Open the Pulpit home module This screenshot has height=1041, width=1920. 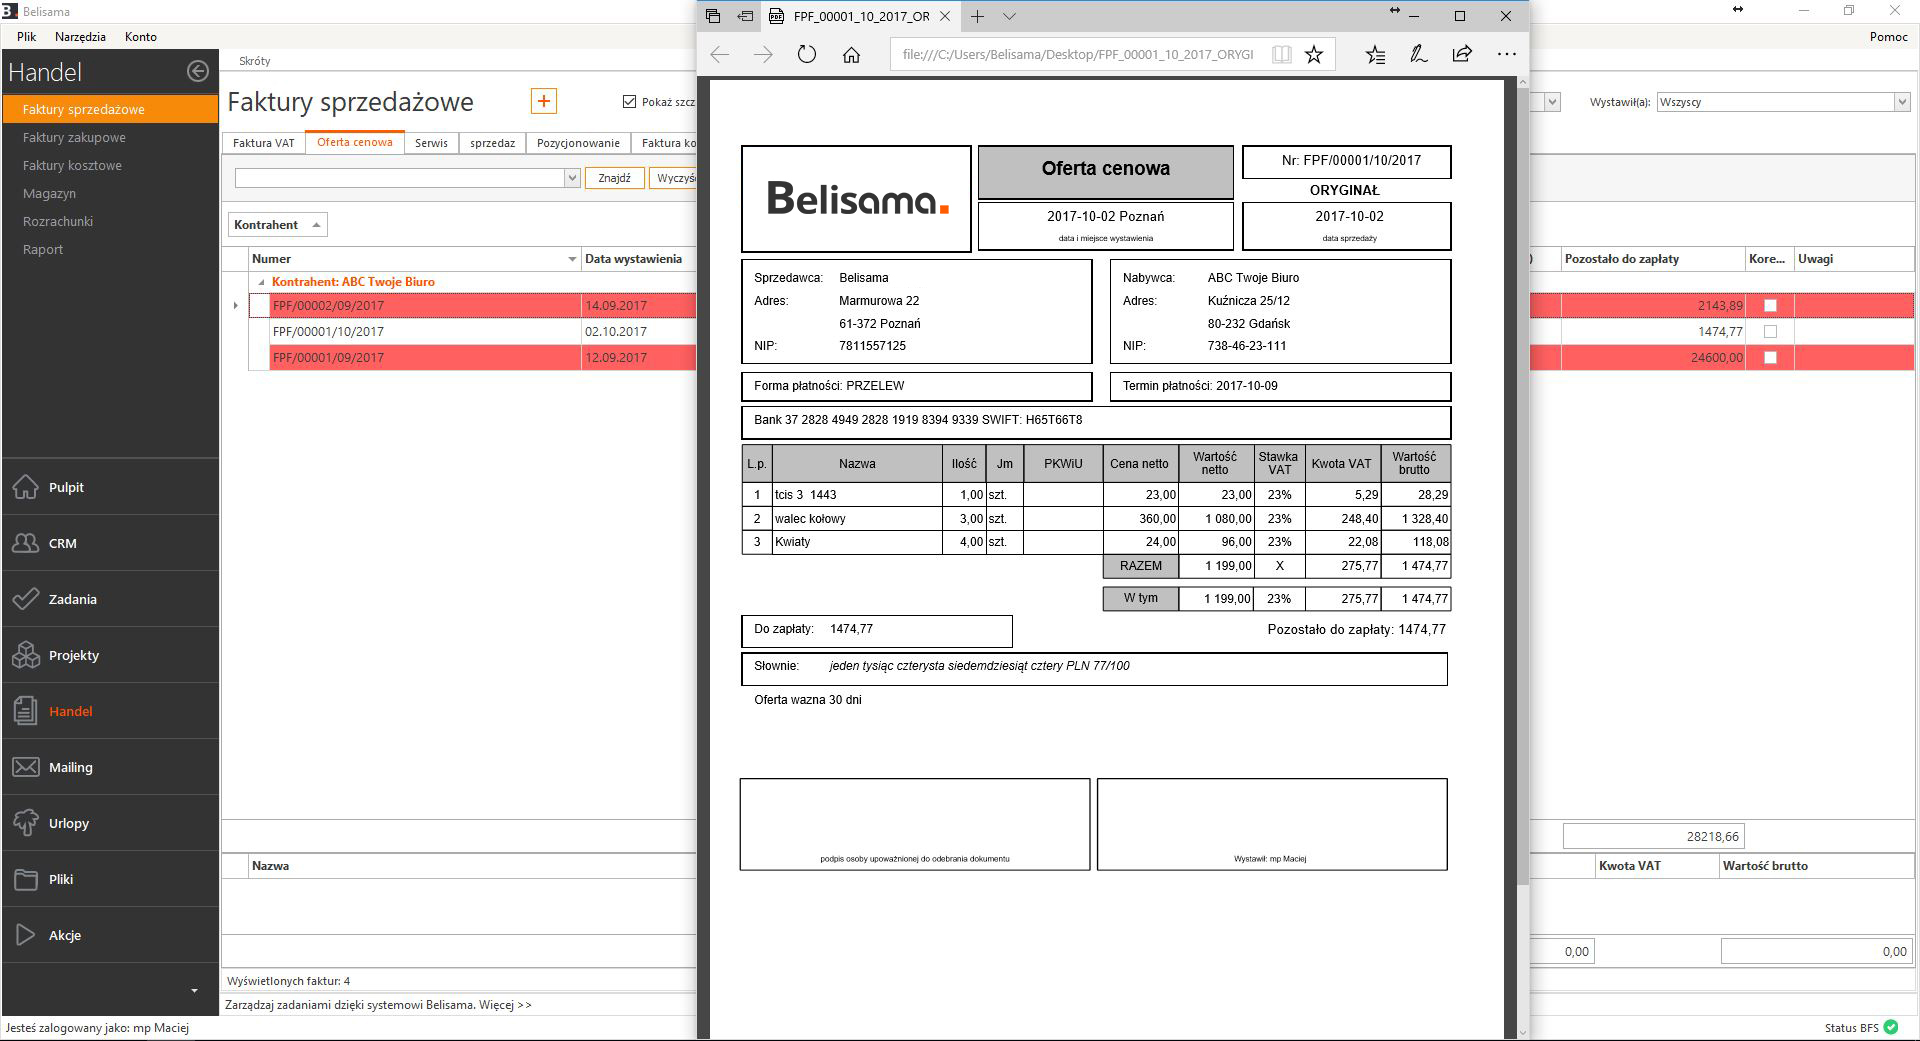(66, 487)
